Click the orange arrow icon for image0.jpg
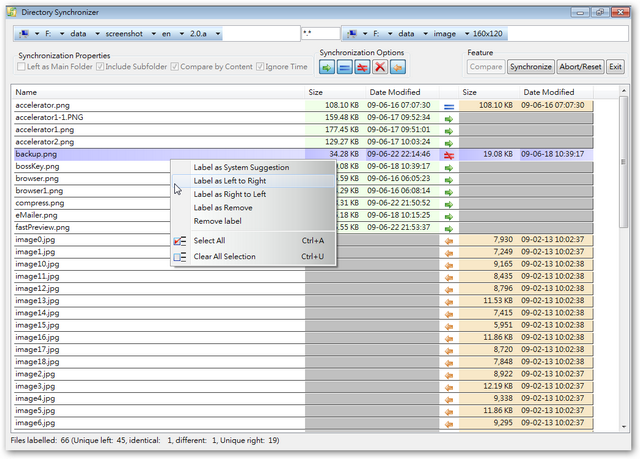The image size is (640, 459). (449, 240)
